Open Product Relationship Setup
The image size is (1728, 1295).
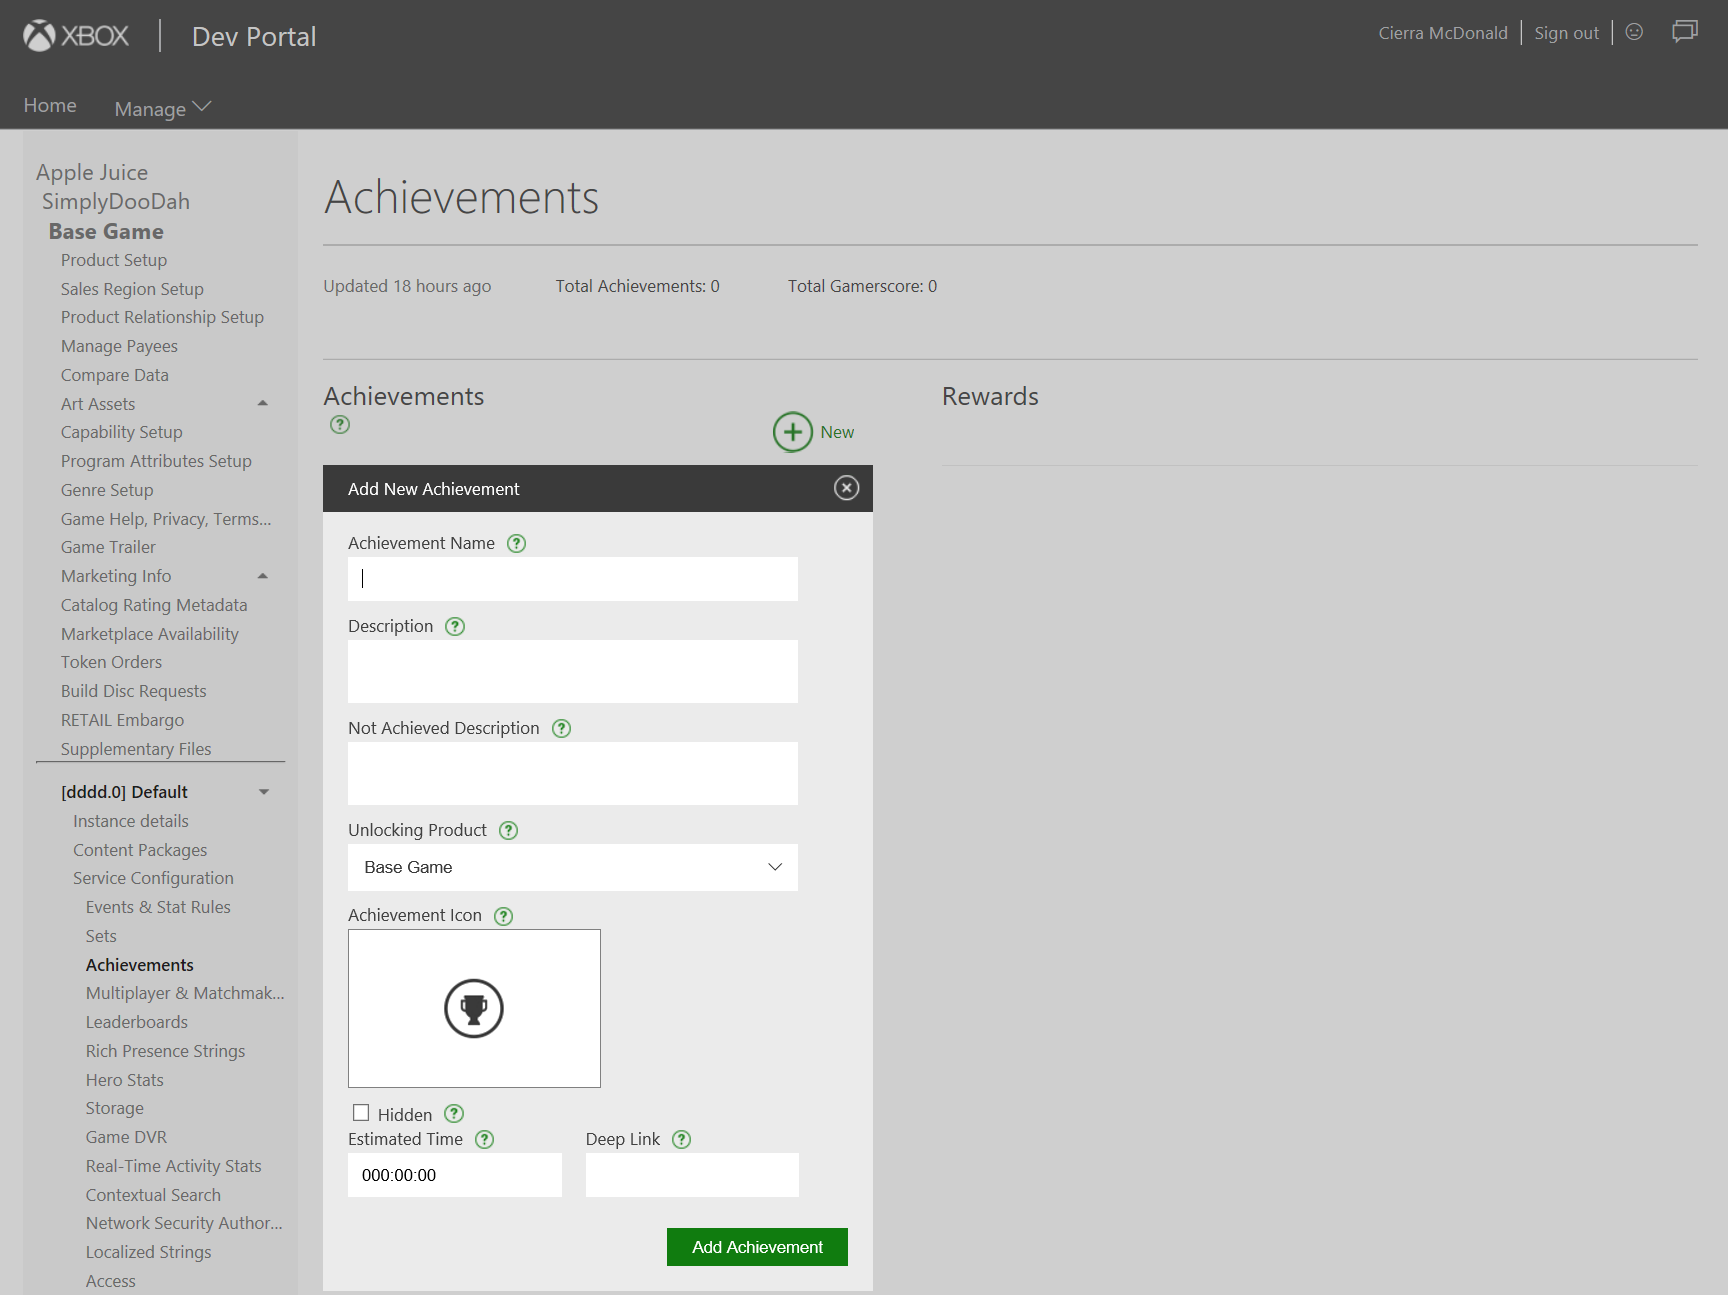click(x=162, y=317)
